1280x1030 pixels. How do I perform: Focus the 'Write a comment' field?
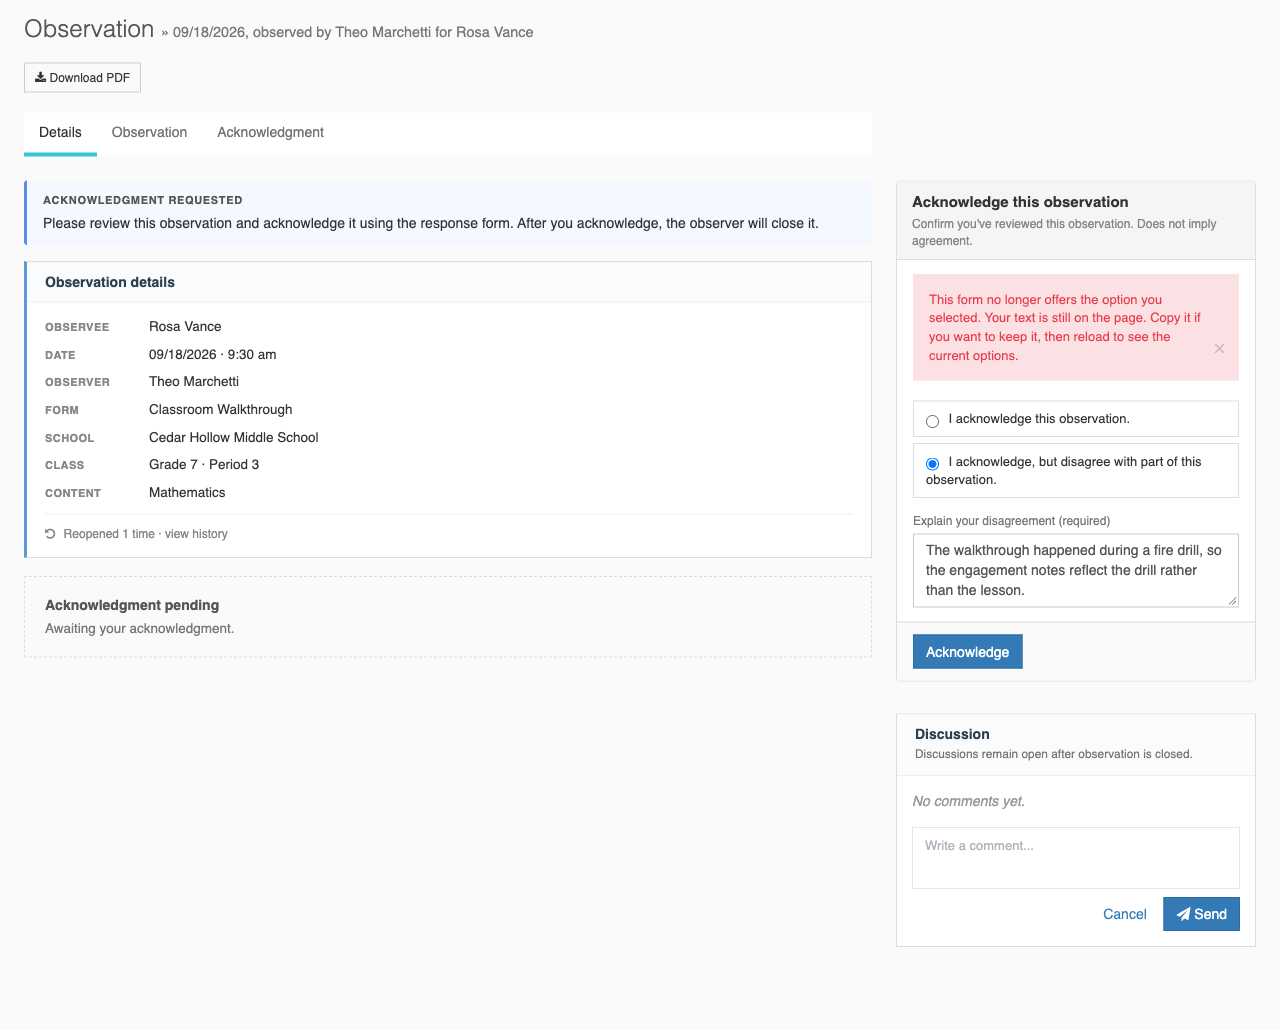(x=1076, y=858)
